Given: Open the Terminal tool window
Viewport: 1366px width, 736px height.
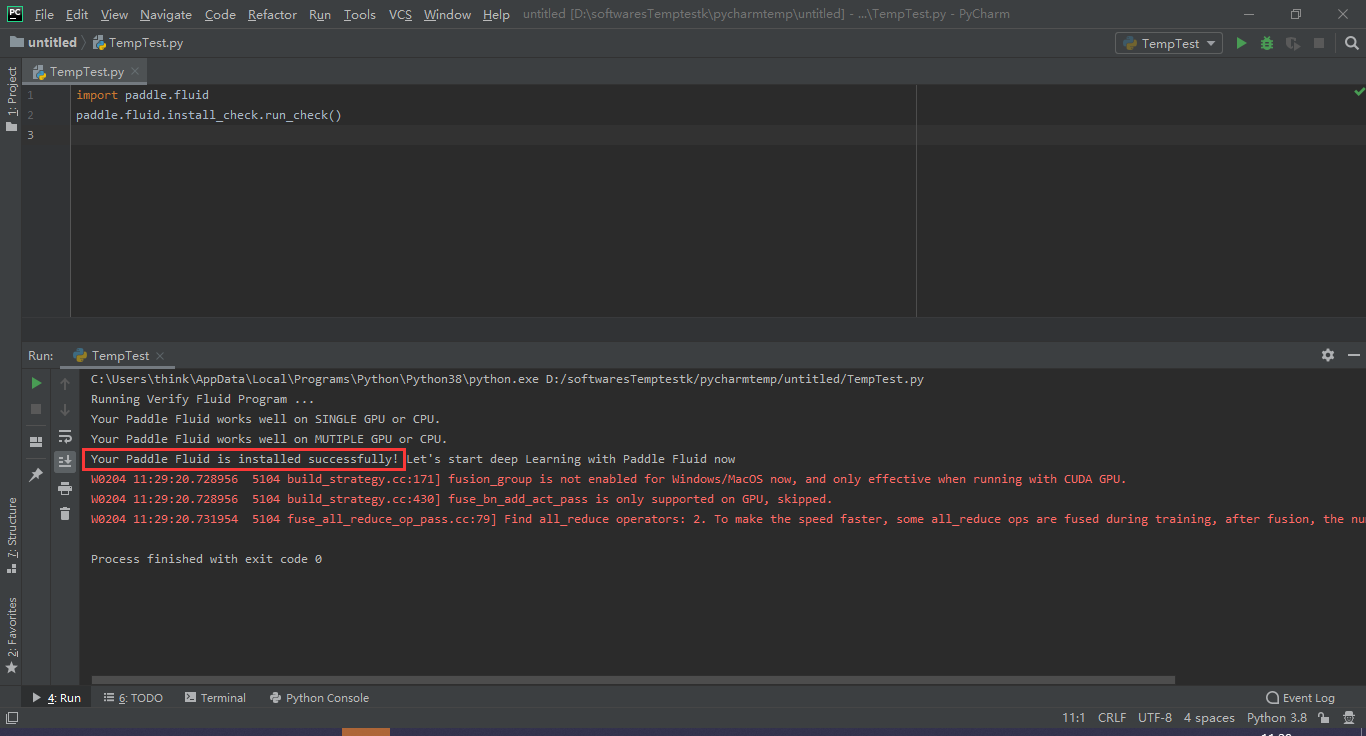Looking at the screenshot, I should tap(215, 698).
